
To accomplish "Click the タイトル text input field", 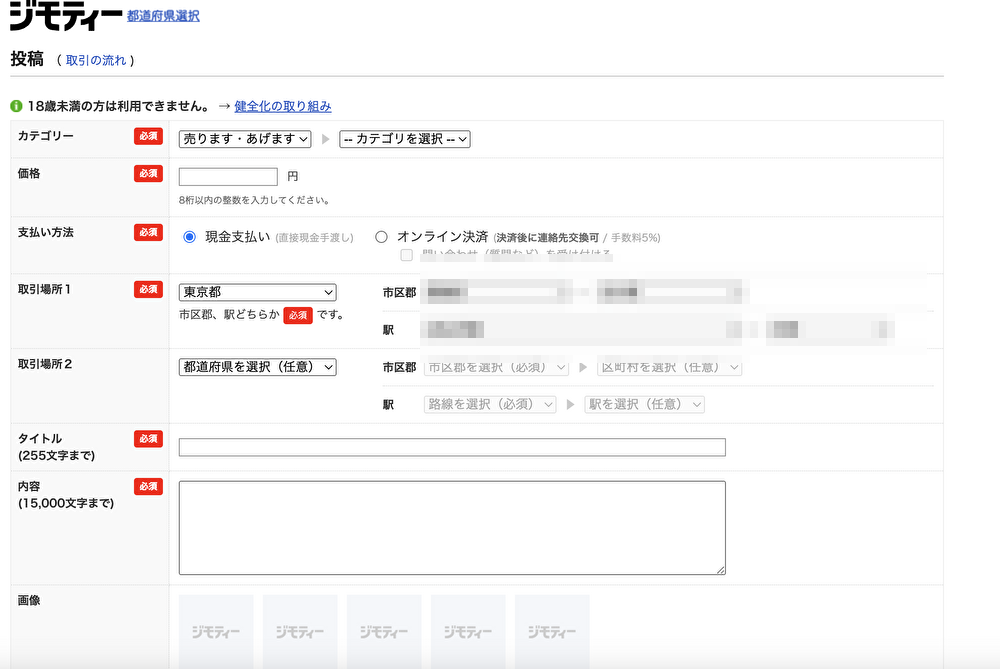I will tap(452, 447).
